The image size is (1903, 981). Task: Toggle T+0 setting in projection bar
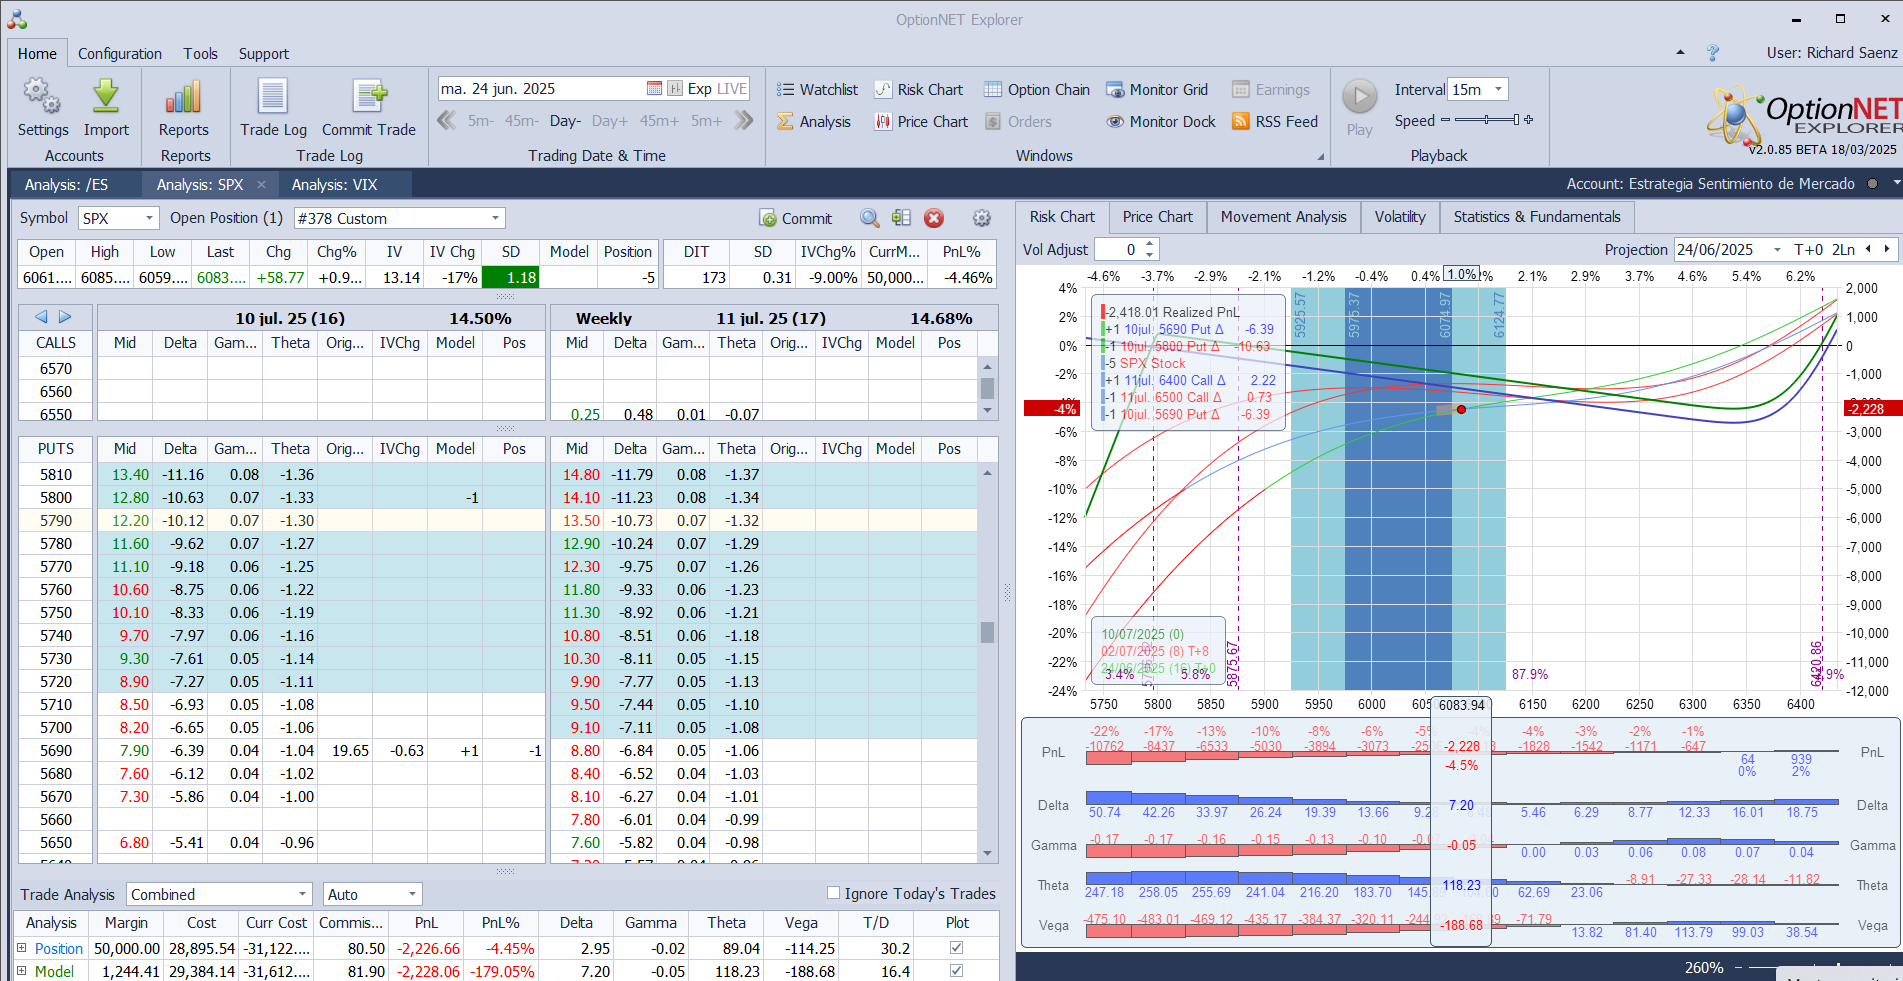[1808, 249]
